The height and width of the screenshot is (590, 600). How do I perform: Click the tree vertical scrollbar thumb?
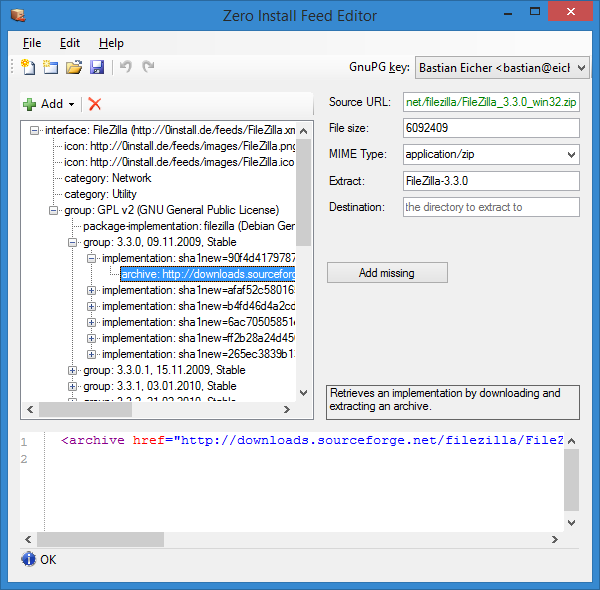[303, 192]
